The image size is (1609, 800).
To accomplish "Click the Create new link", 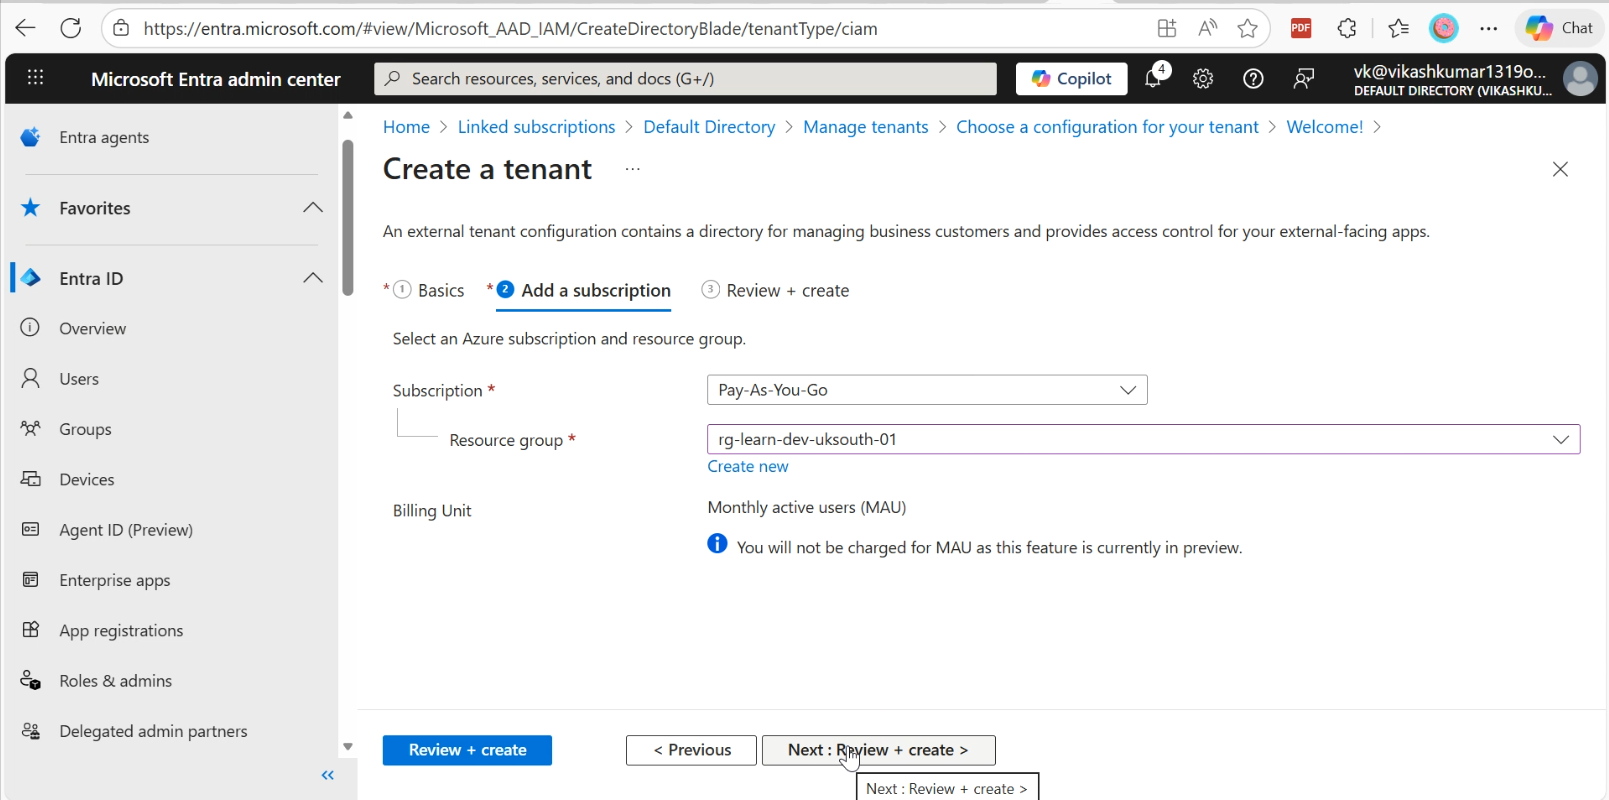I will [x=747, y=467].
